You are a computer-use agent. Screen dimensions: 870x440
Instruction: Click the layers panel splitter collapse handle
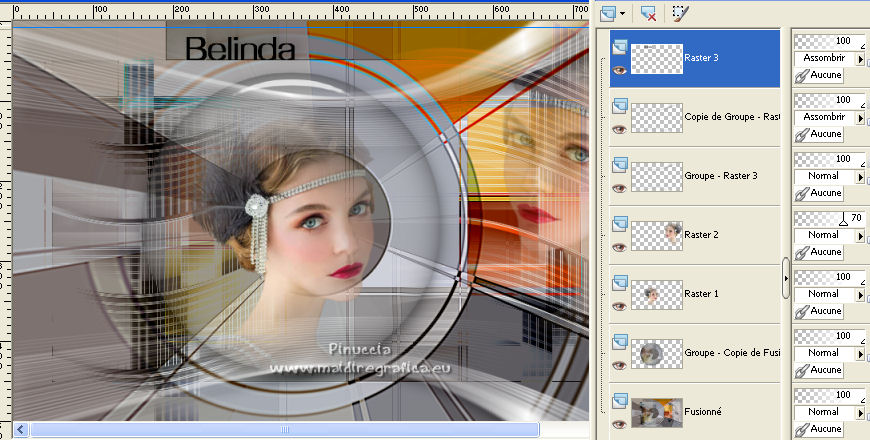[786, 278]
